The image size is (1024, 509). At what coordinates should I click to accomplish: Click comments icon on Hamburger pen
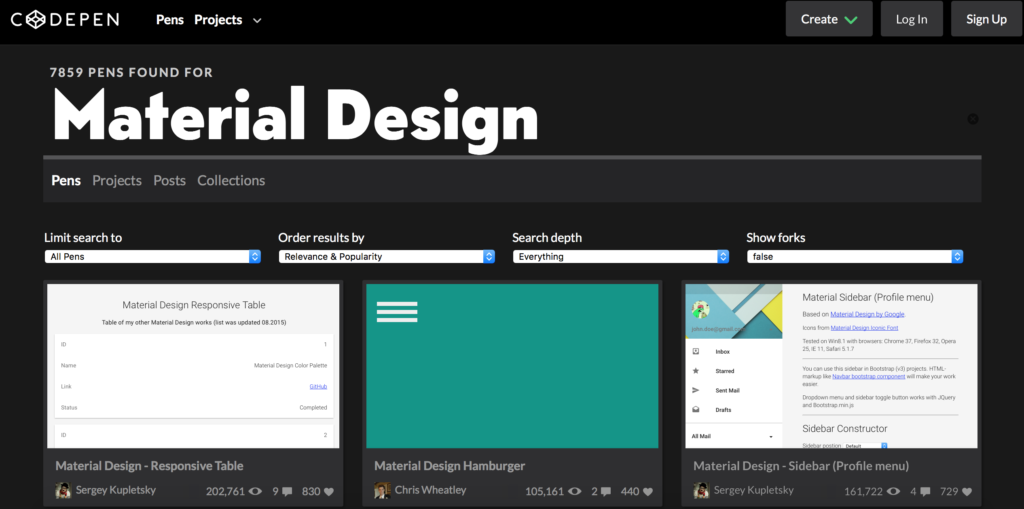pyautogui.click(x=607, y=491)
